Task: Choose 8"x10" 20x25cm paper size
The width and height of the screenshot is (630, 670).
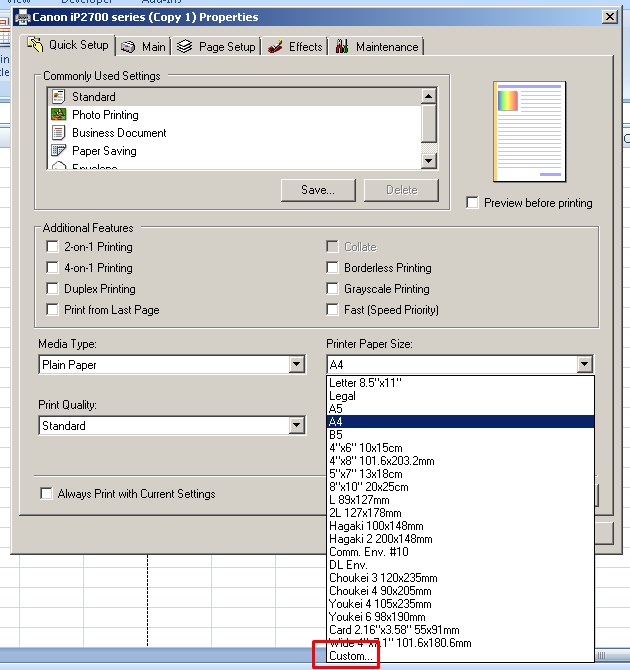Action: click(x=460, y=487)
